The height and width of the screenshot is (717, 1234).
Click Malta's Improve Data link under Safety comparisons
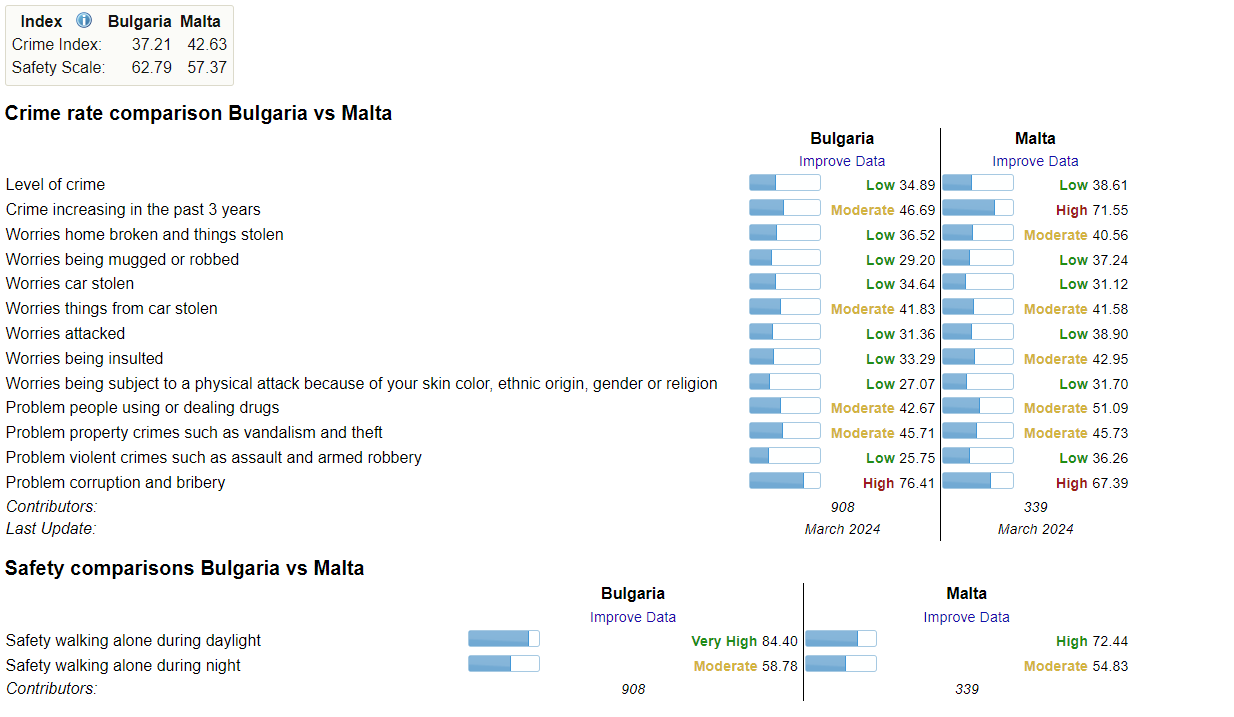point(966,617)
